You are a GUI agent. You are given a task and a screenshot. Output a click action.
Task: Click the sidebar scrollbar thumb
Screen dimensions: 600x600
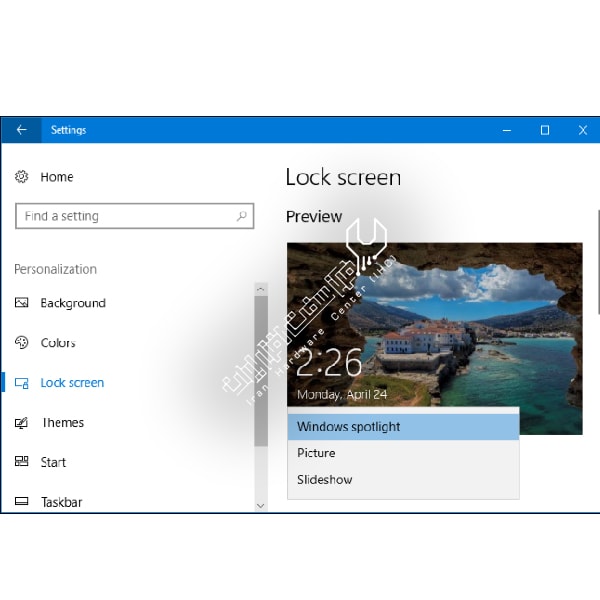(x=261, y=371)
